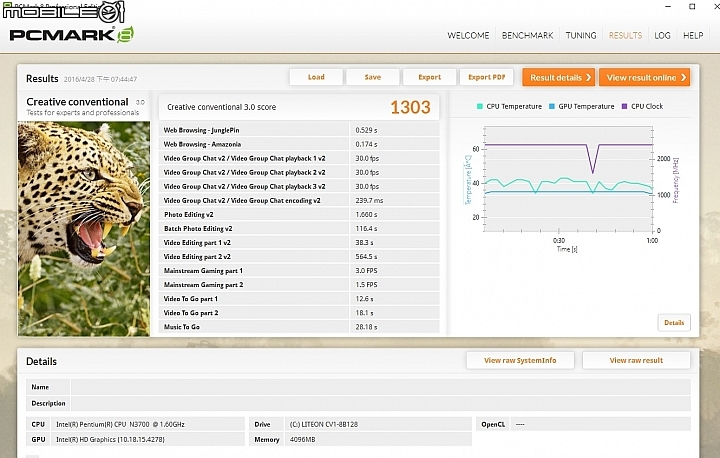Select 'Video To Go part 1' row
This screenshot has width=720, height=458.
point(299,299)
